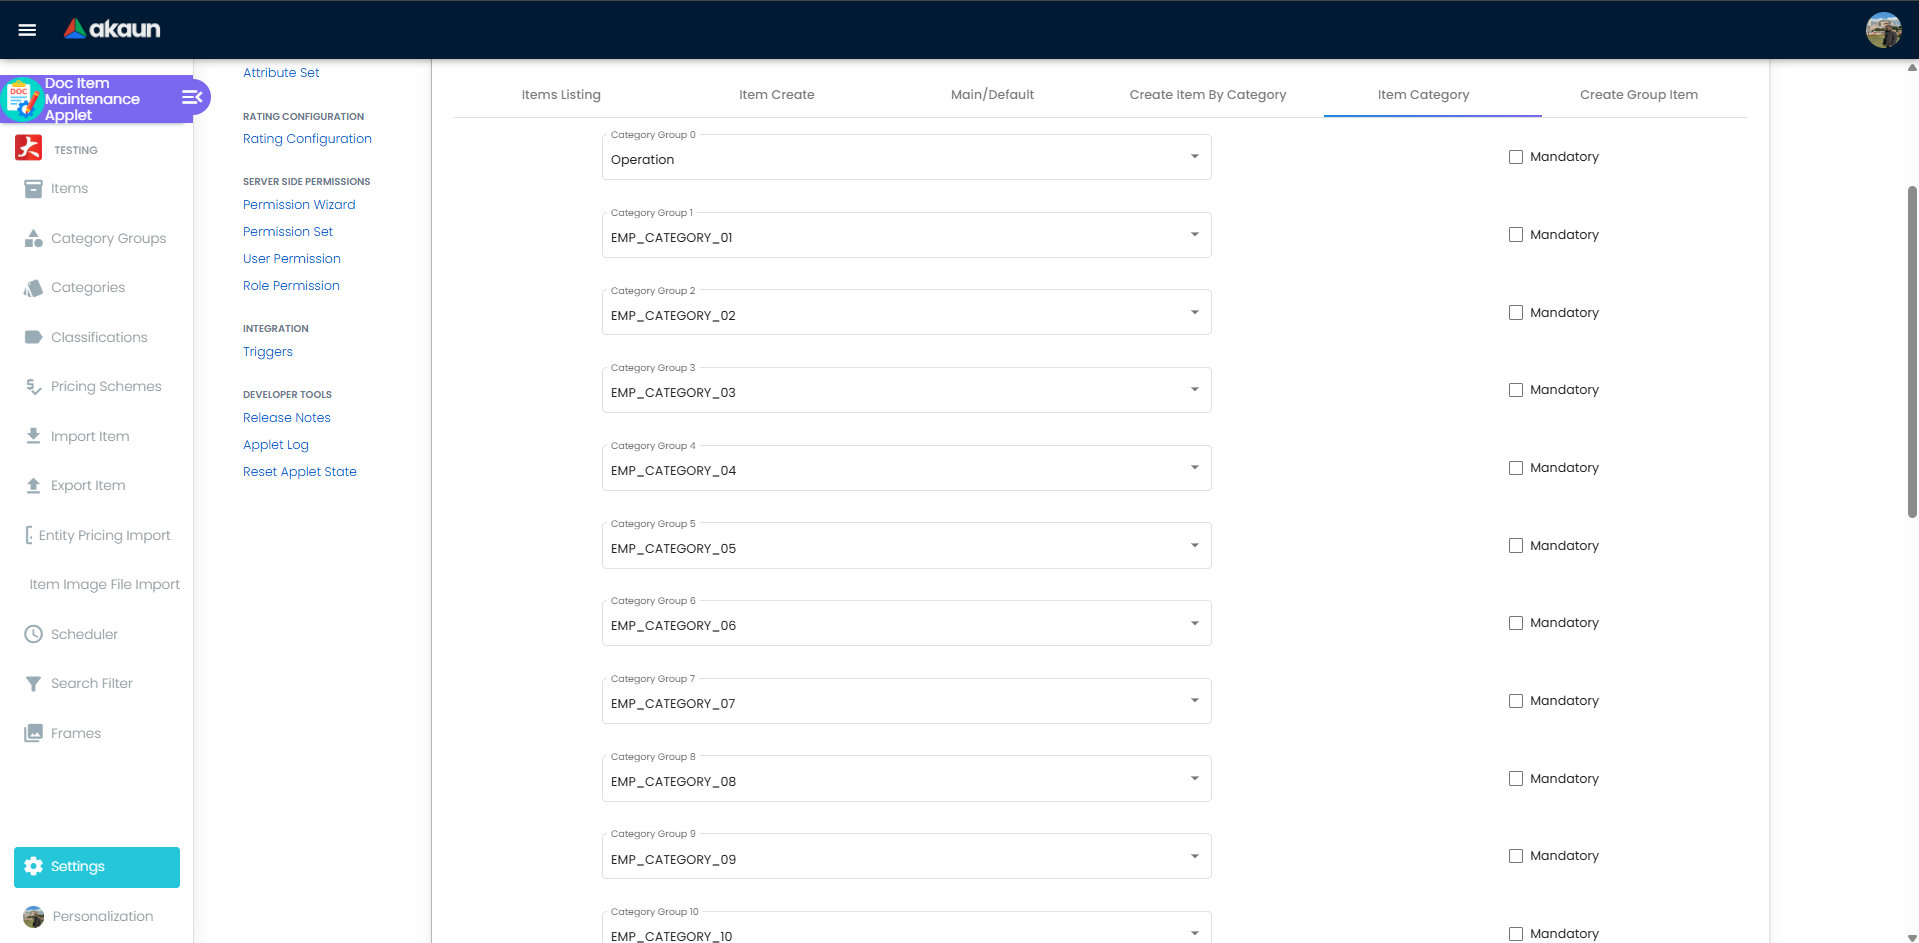Click the Items archive icon in sidebar

(x=33, y=189)
